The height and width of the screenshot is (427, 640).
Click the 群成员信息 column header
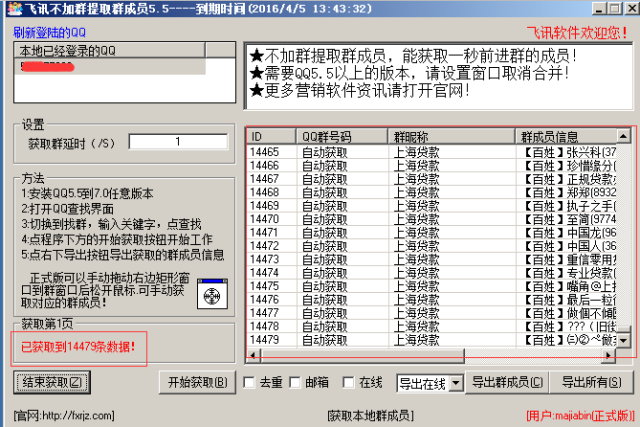(x=566, y=136)
